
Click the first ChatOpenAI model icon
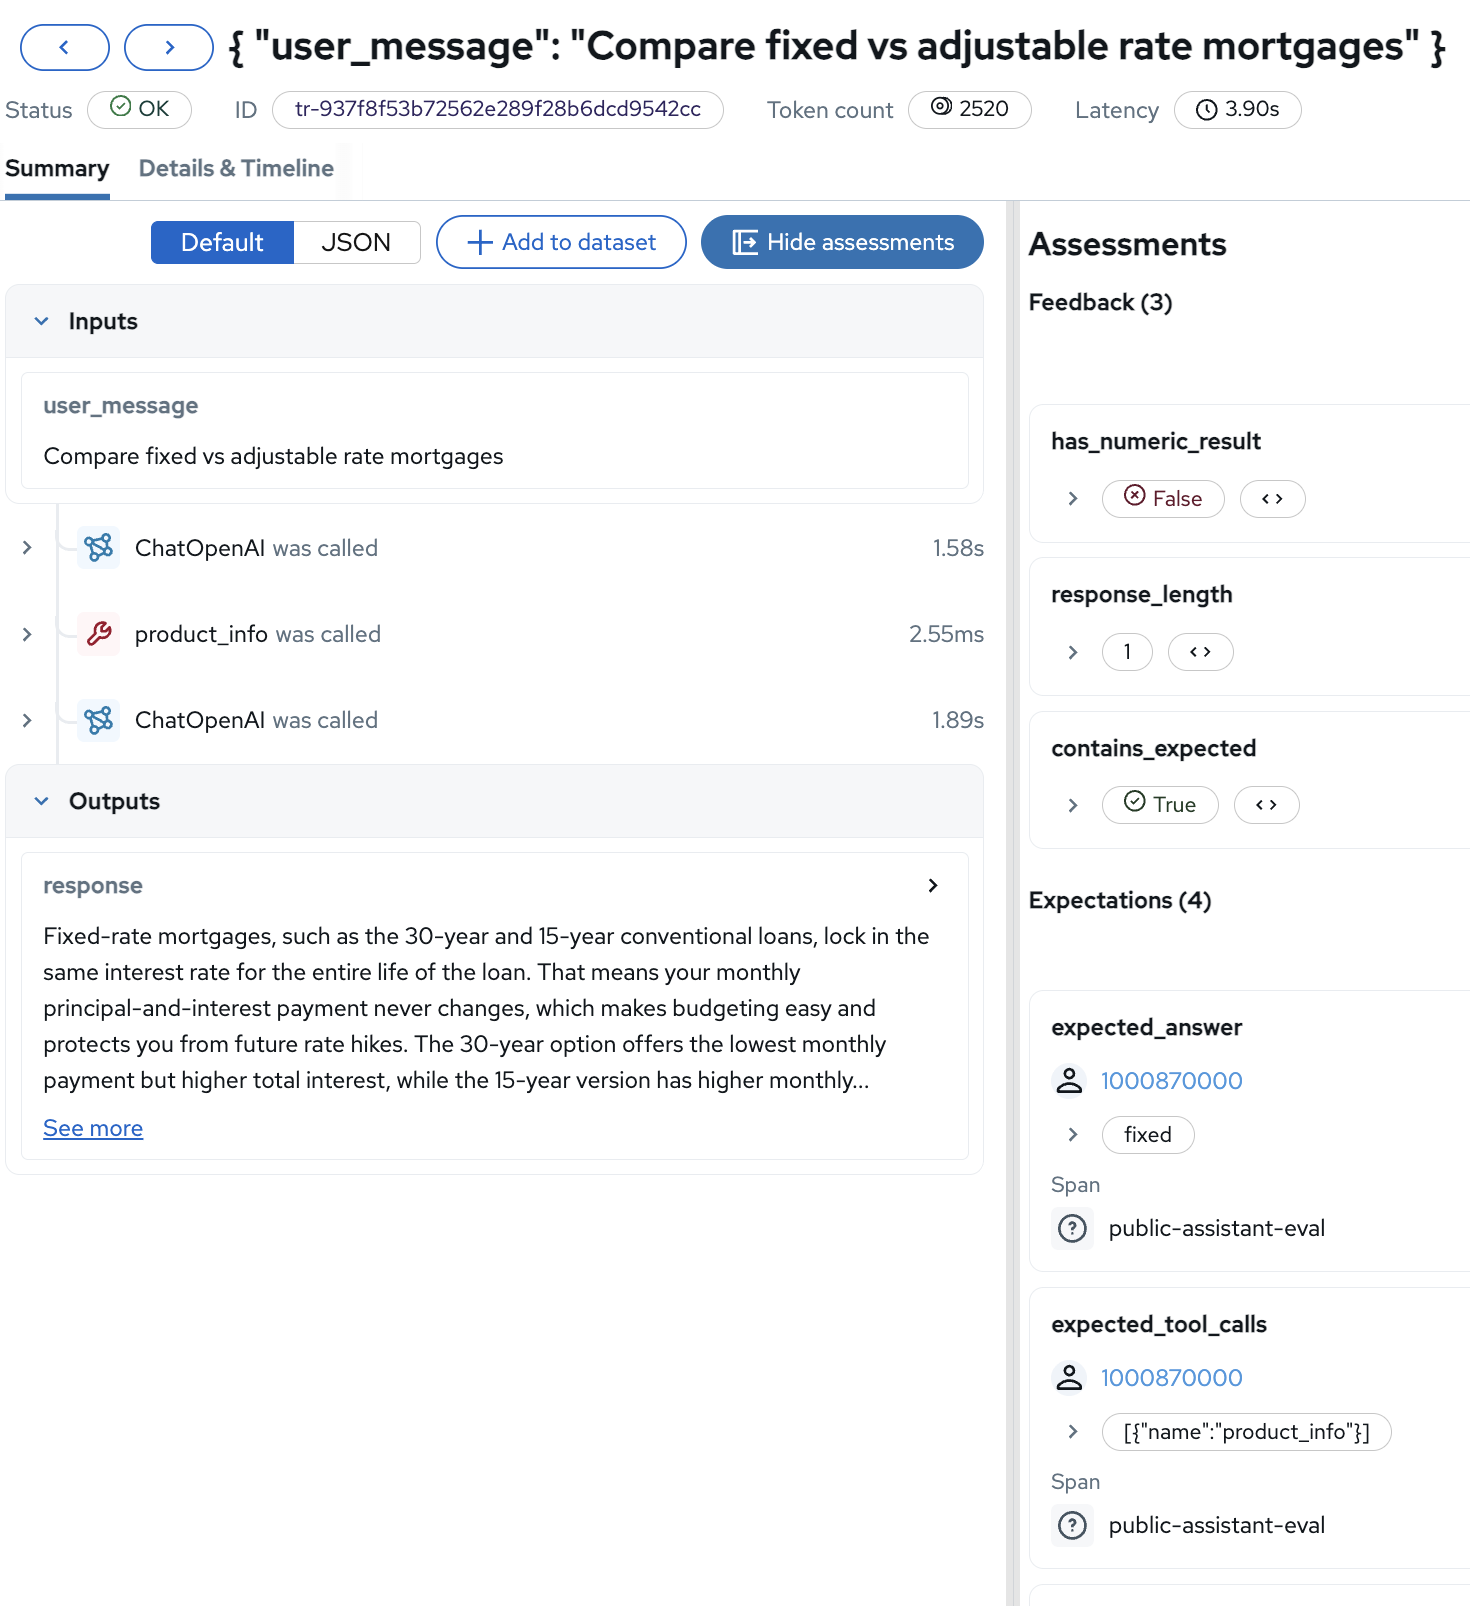tap(99, 548)
